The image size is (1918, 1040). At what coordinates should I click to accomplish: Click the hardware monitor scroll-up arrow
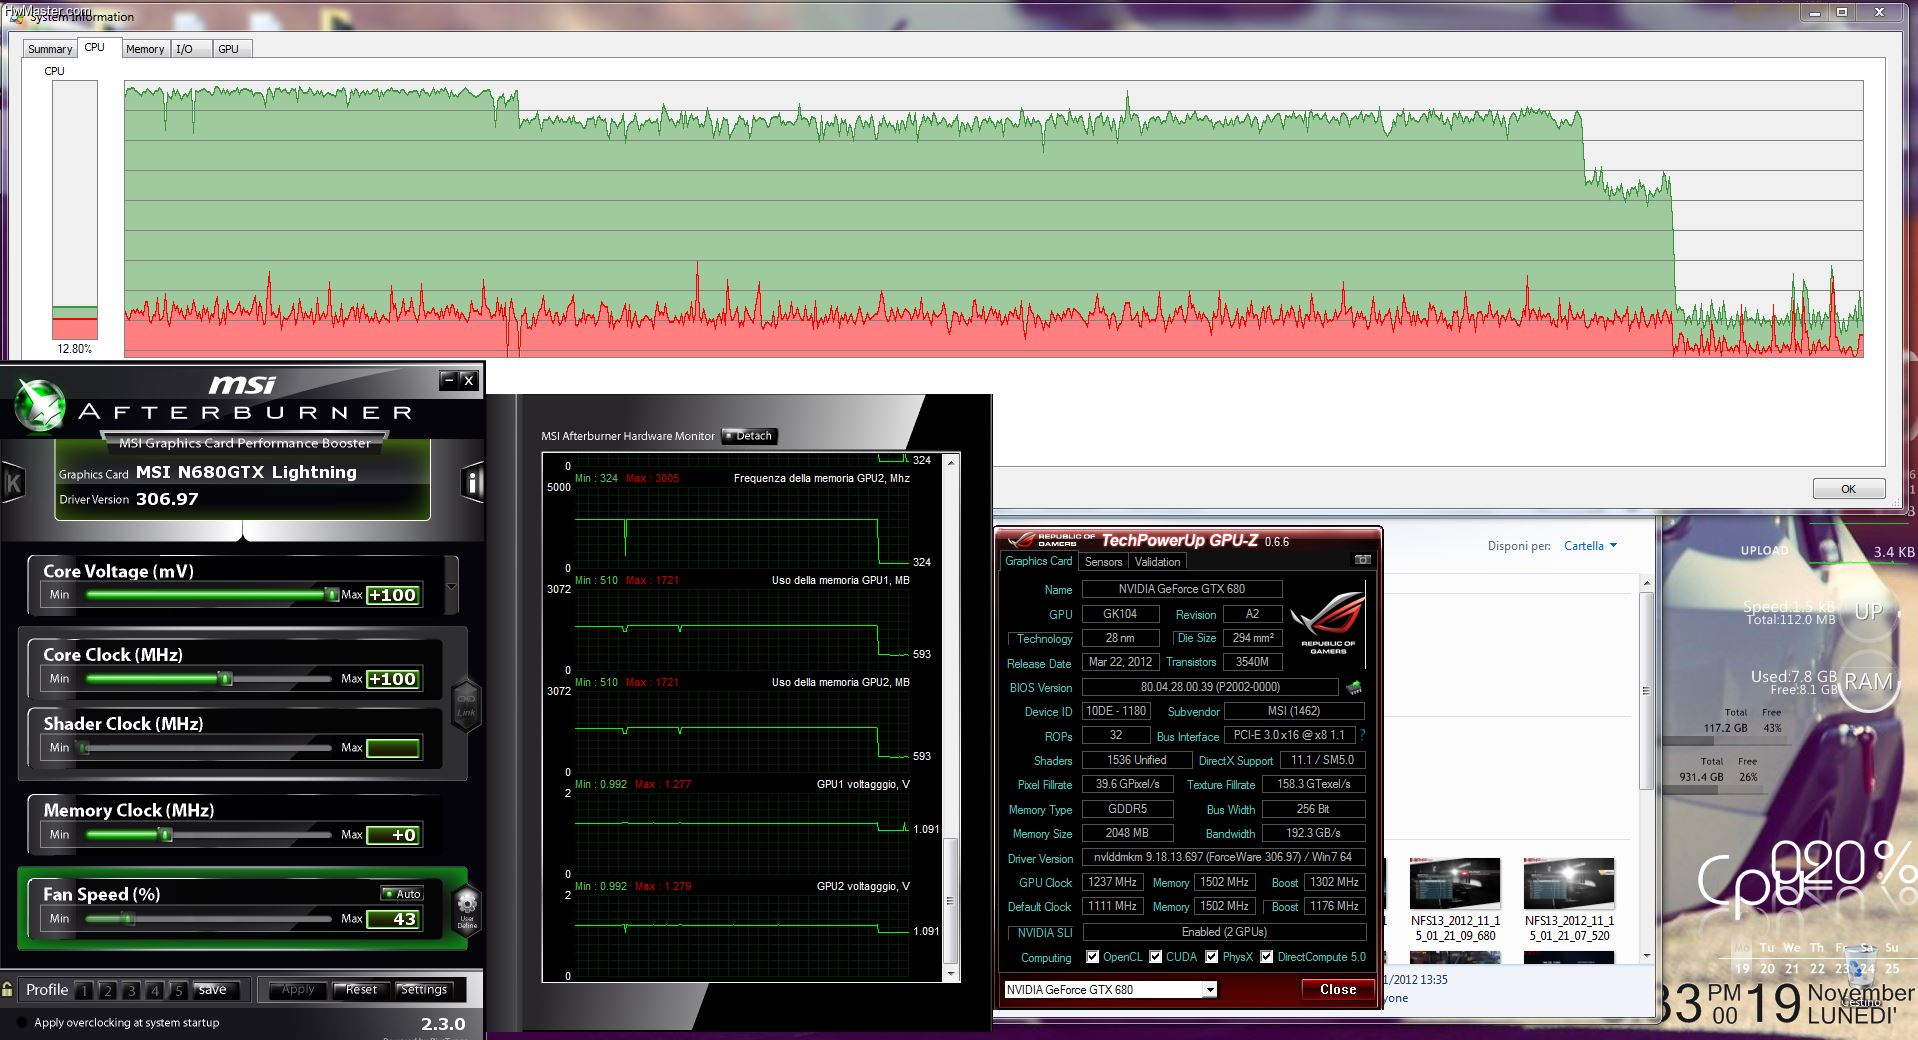[951, 461]
